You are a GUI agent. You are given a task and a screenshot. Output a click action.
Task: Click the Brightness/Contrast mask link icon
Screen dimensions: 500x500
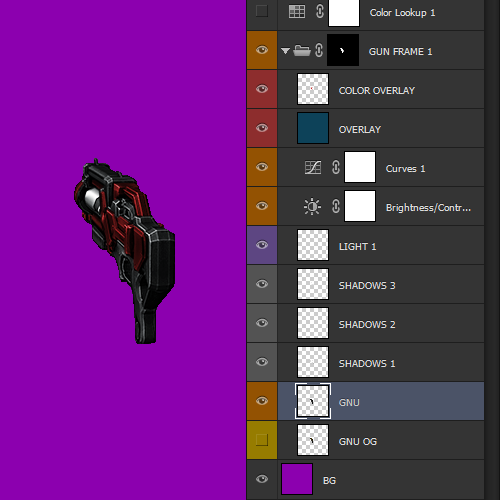click(336, 206)
